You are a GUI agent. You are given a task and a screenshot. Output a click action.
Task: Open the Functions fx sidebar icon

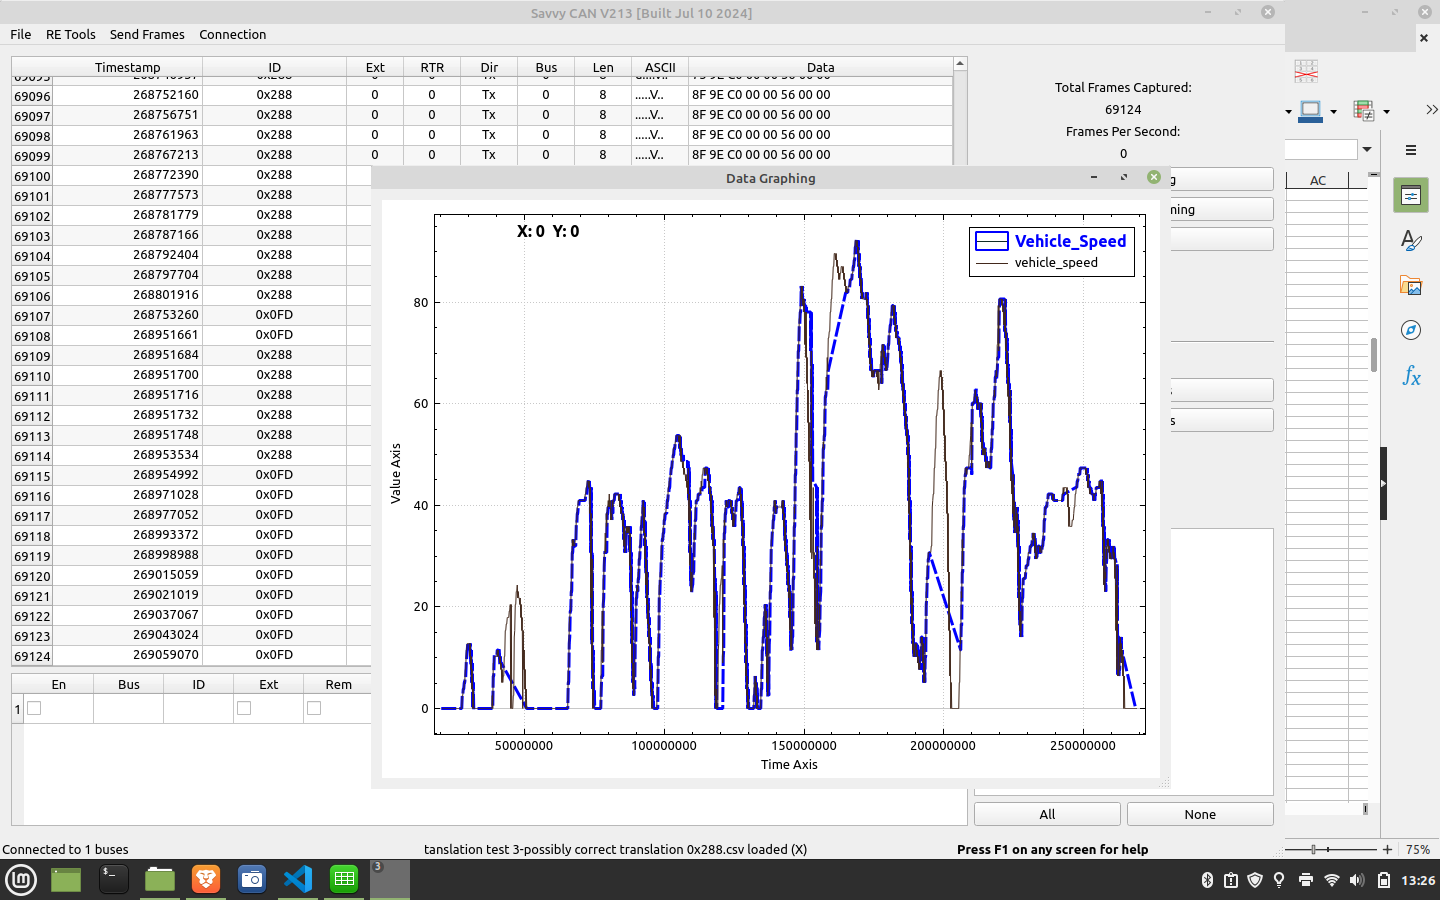tap(1411, 376)
